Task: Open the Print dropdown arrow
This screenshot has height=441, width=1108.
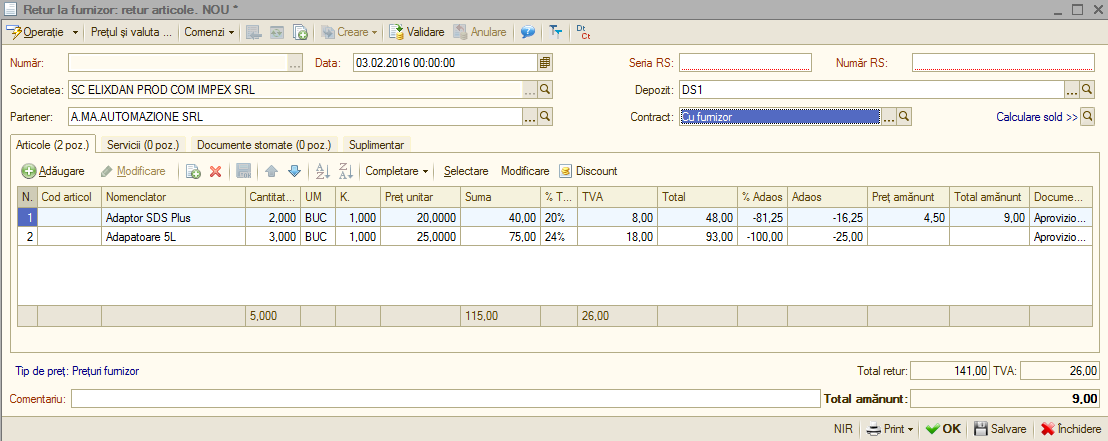Action: tap(910, 429)
